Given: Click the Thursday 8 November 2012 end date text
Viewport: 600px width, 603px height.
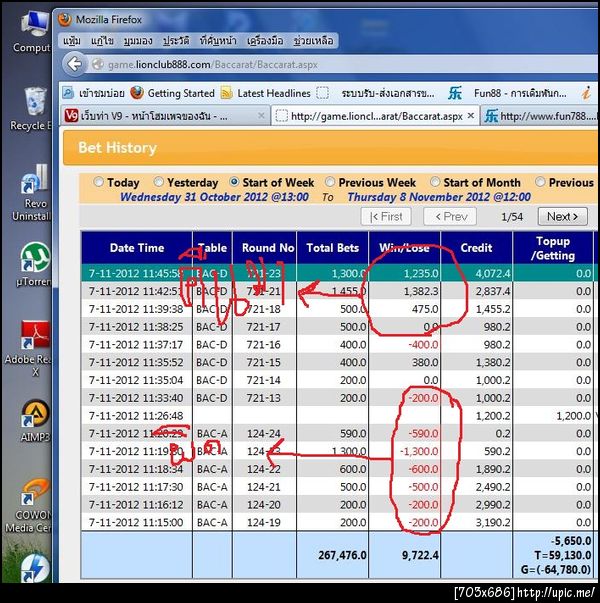Looking at the screenshot, I should [439, 197].
